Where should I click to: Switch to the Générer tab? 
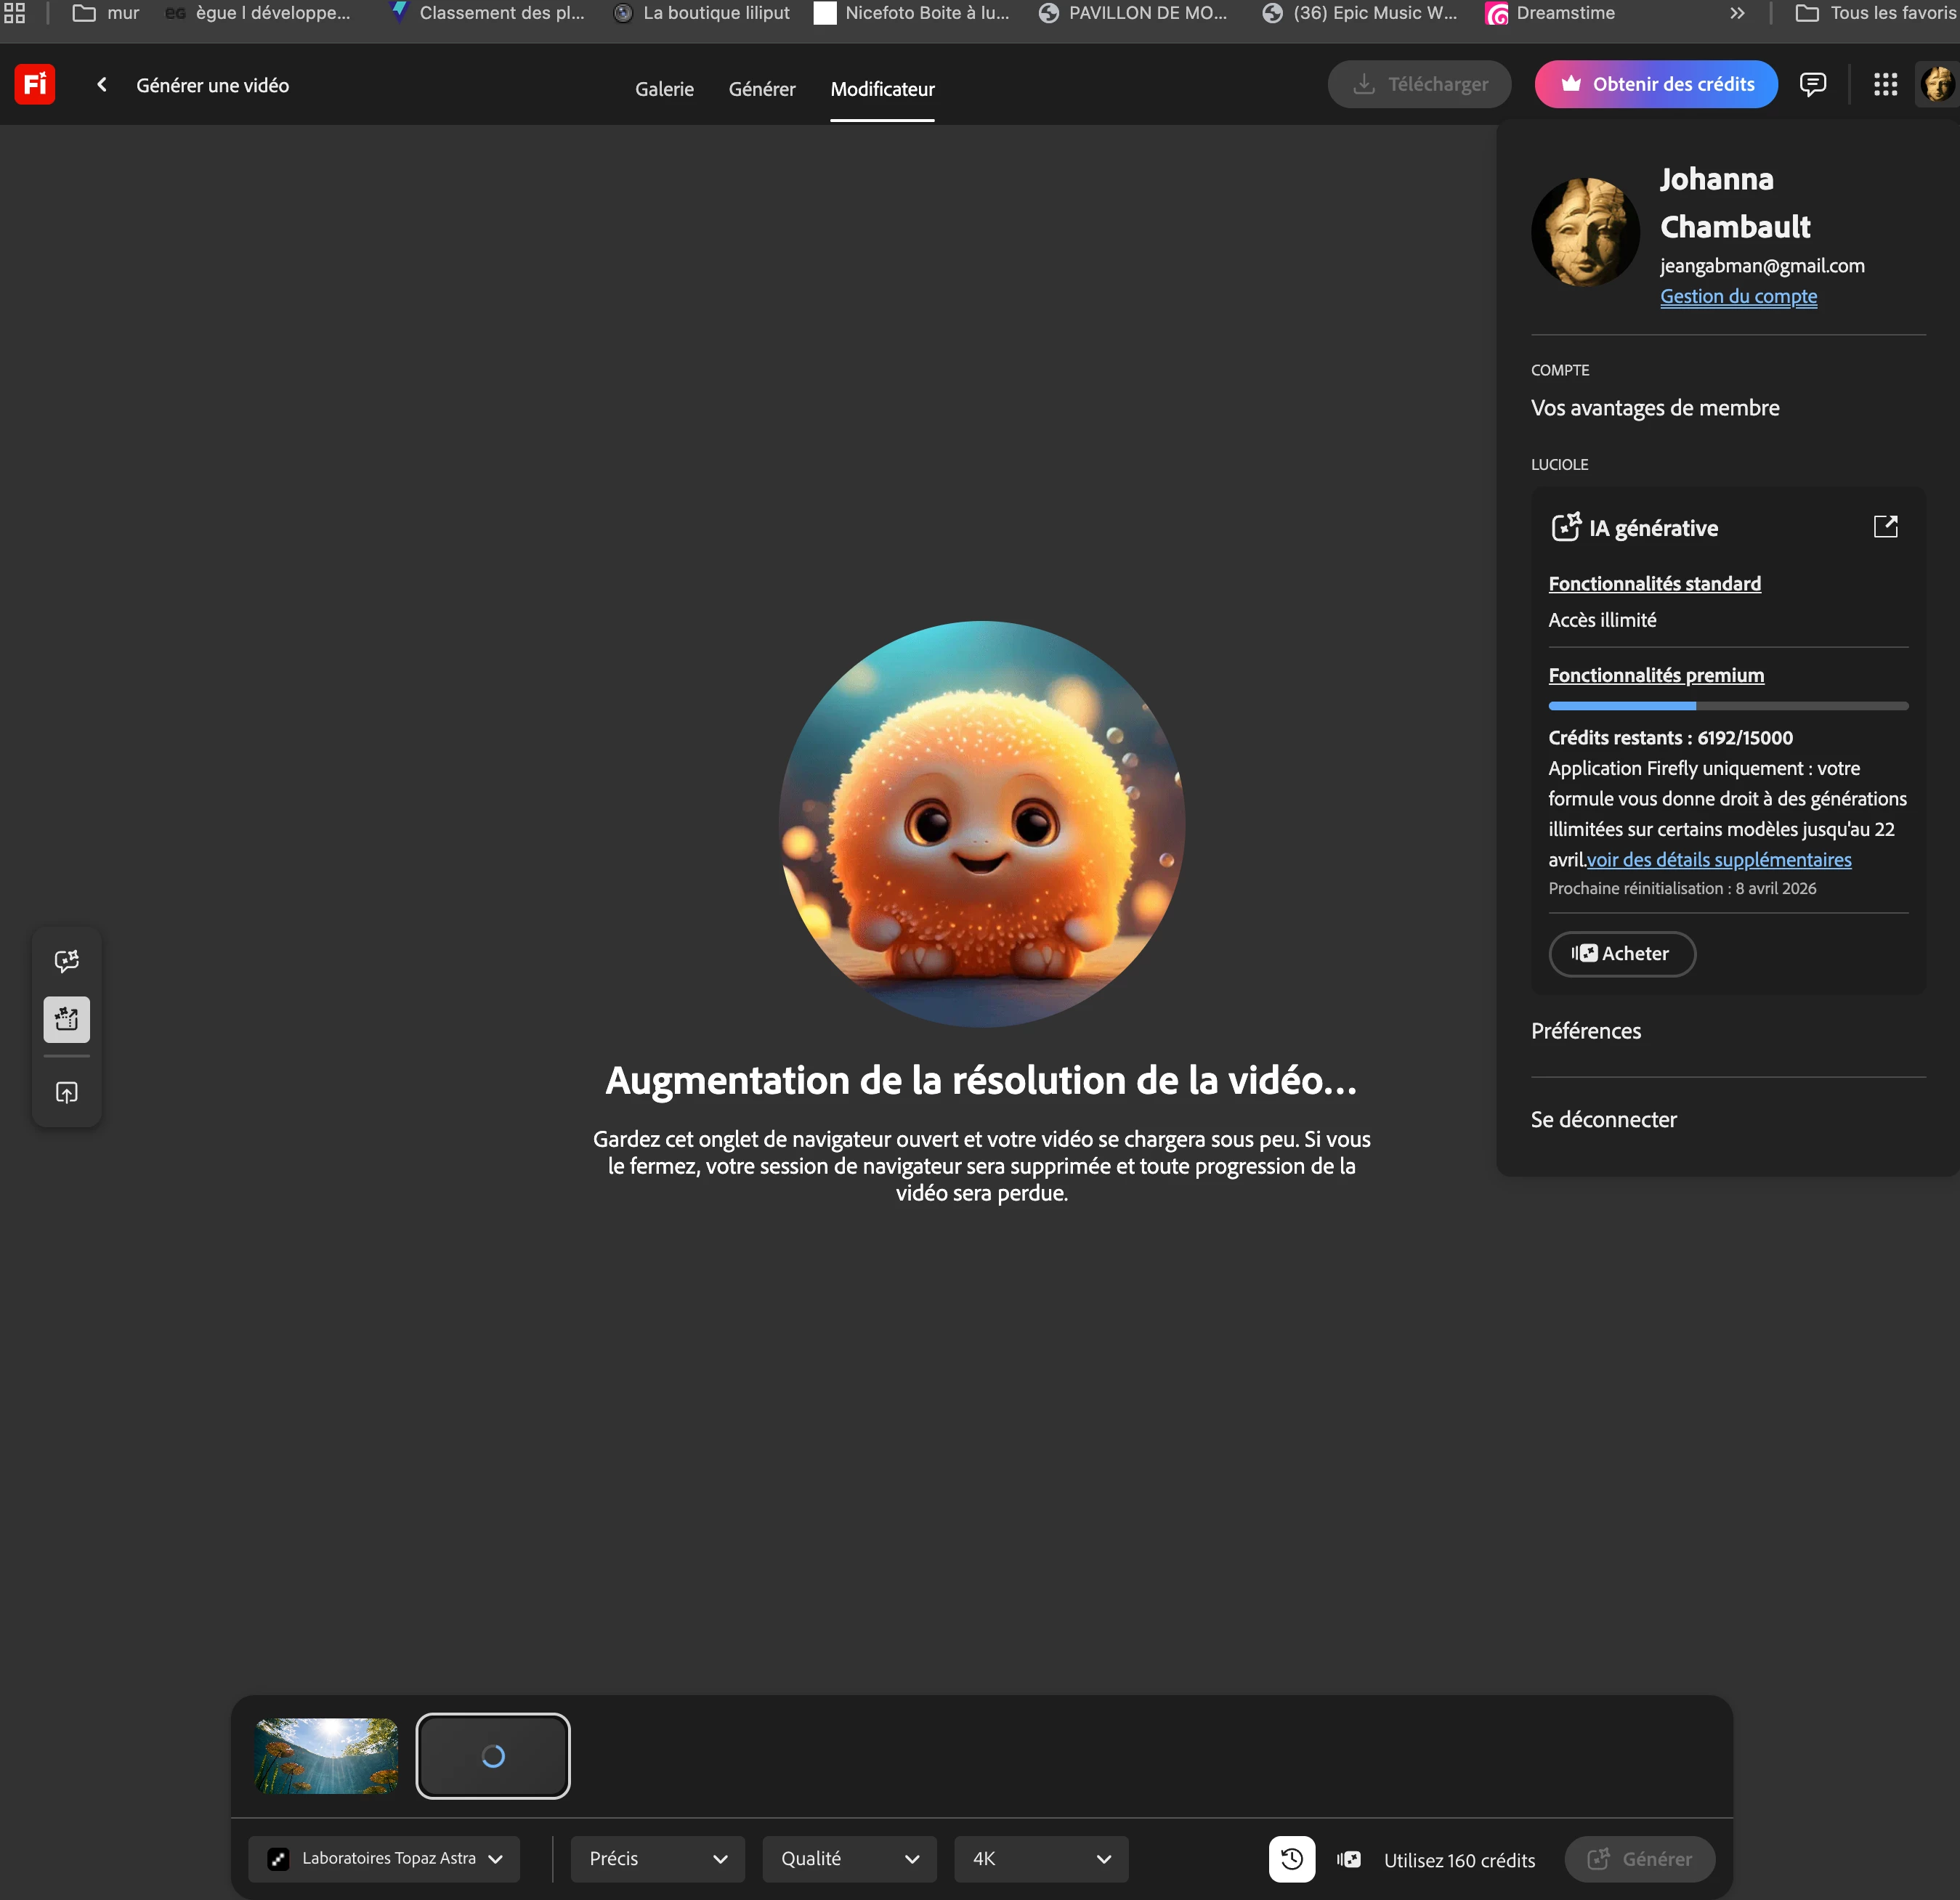[x=761, y=89]
